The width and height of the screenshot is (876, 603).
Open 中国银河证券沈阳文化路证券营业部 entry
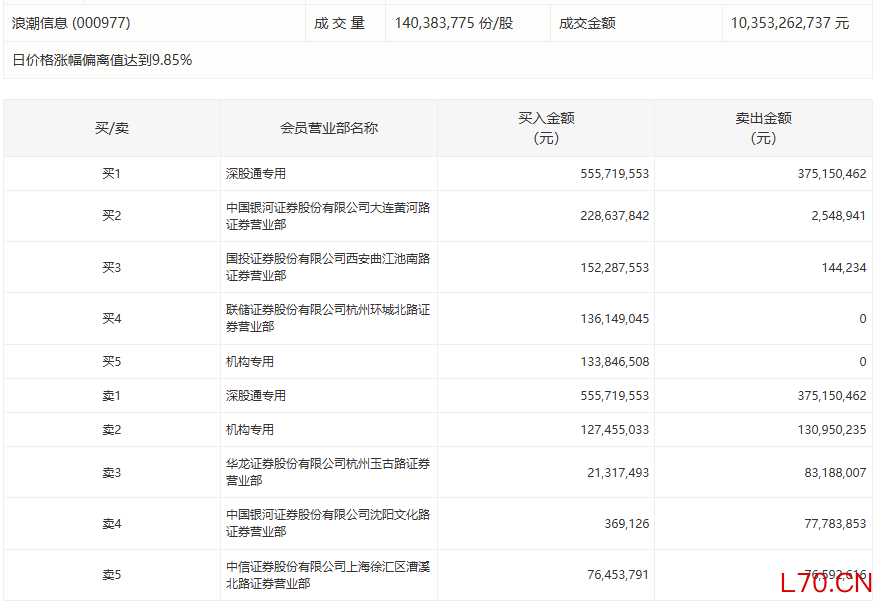pos(327,522)
